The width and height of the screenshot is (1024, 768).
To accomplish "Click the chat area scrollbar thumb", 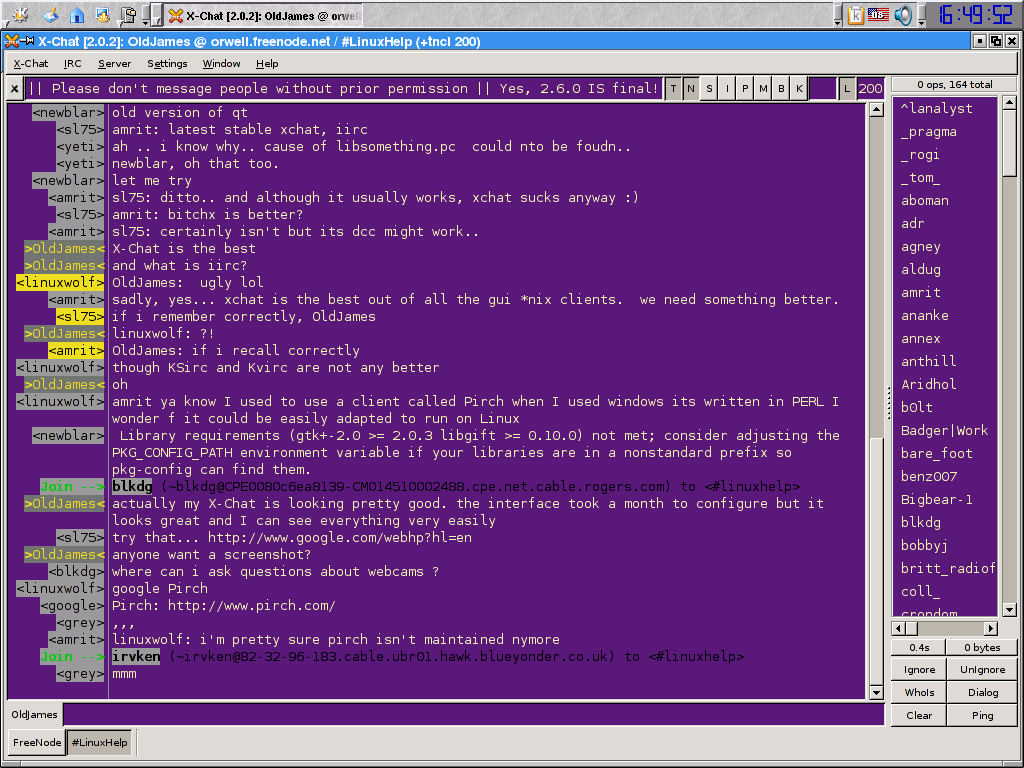I will tap(876, 560).
